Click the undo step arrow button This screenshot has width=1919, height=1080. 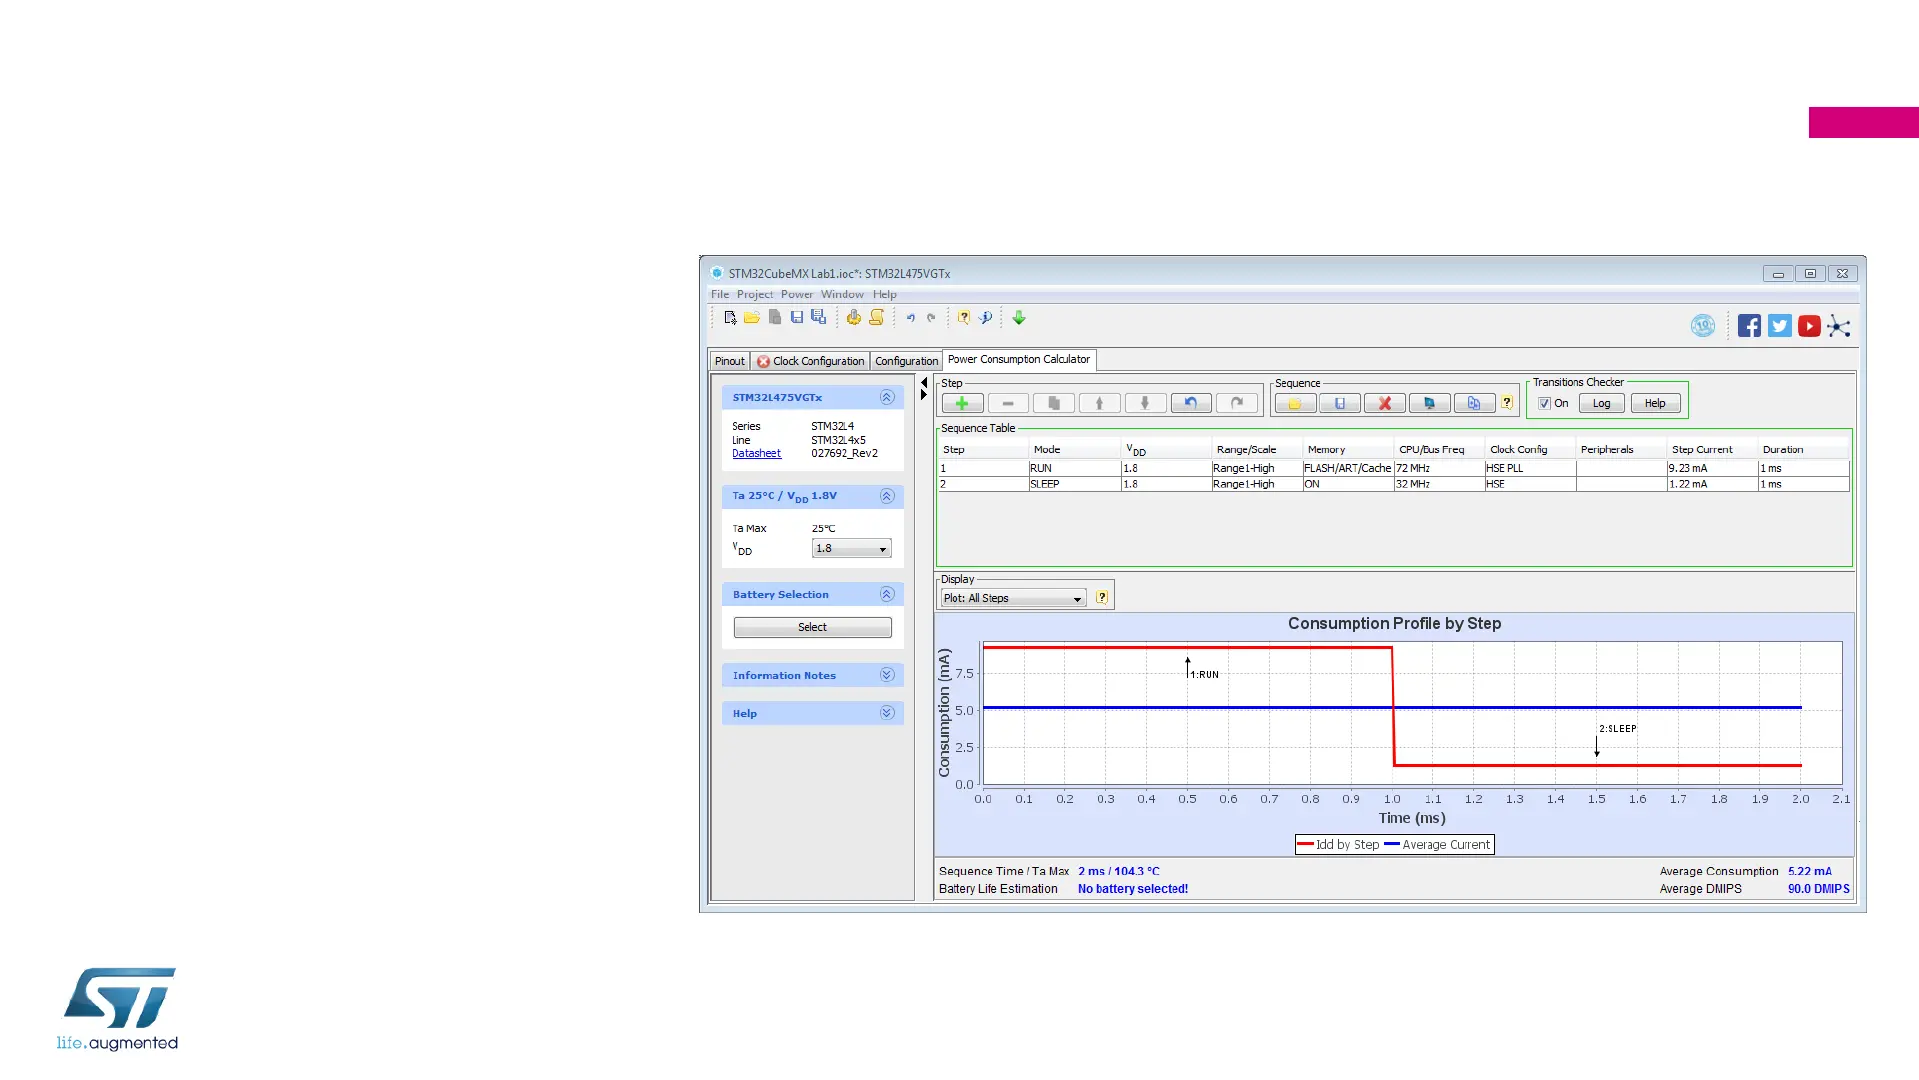click(x=1190, y=403)
